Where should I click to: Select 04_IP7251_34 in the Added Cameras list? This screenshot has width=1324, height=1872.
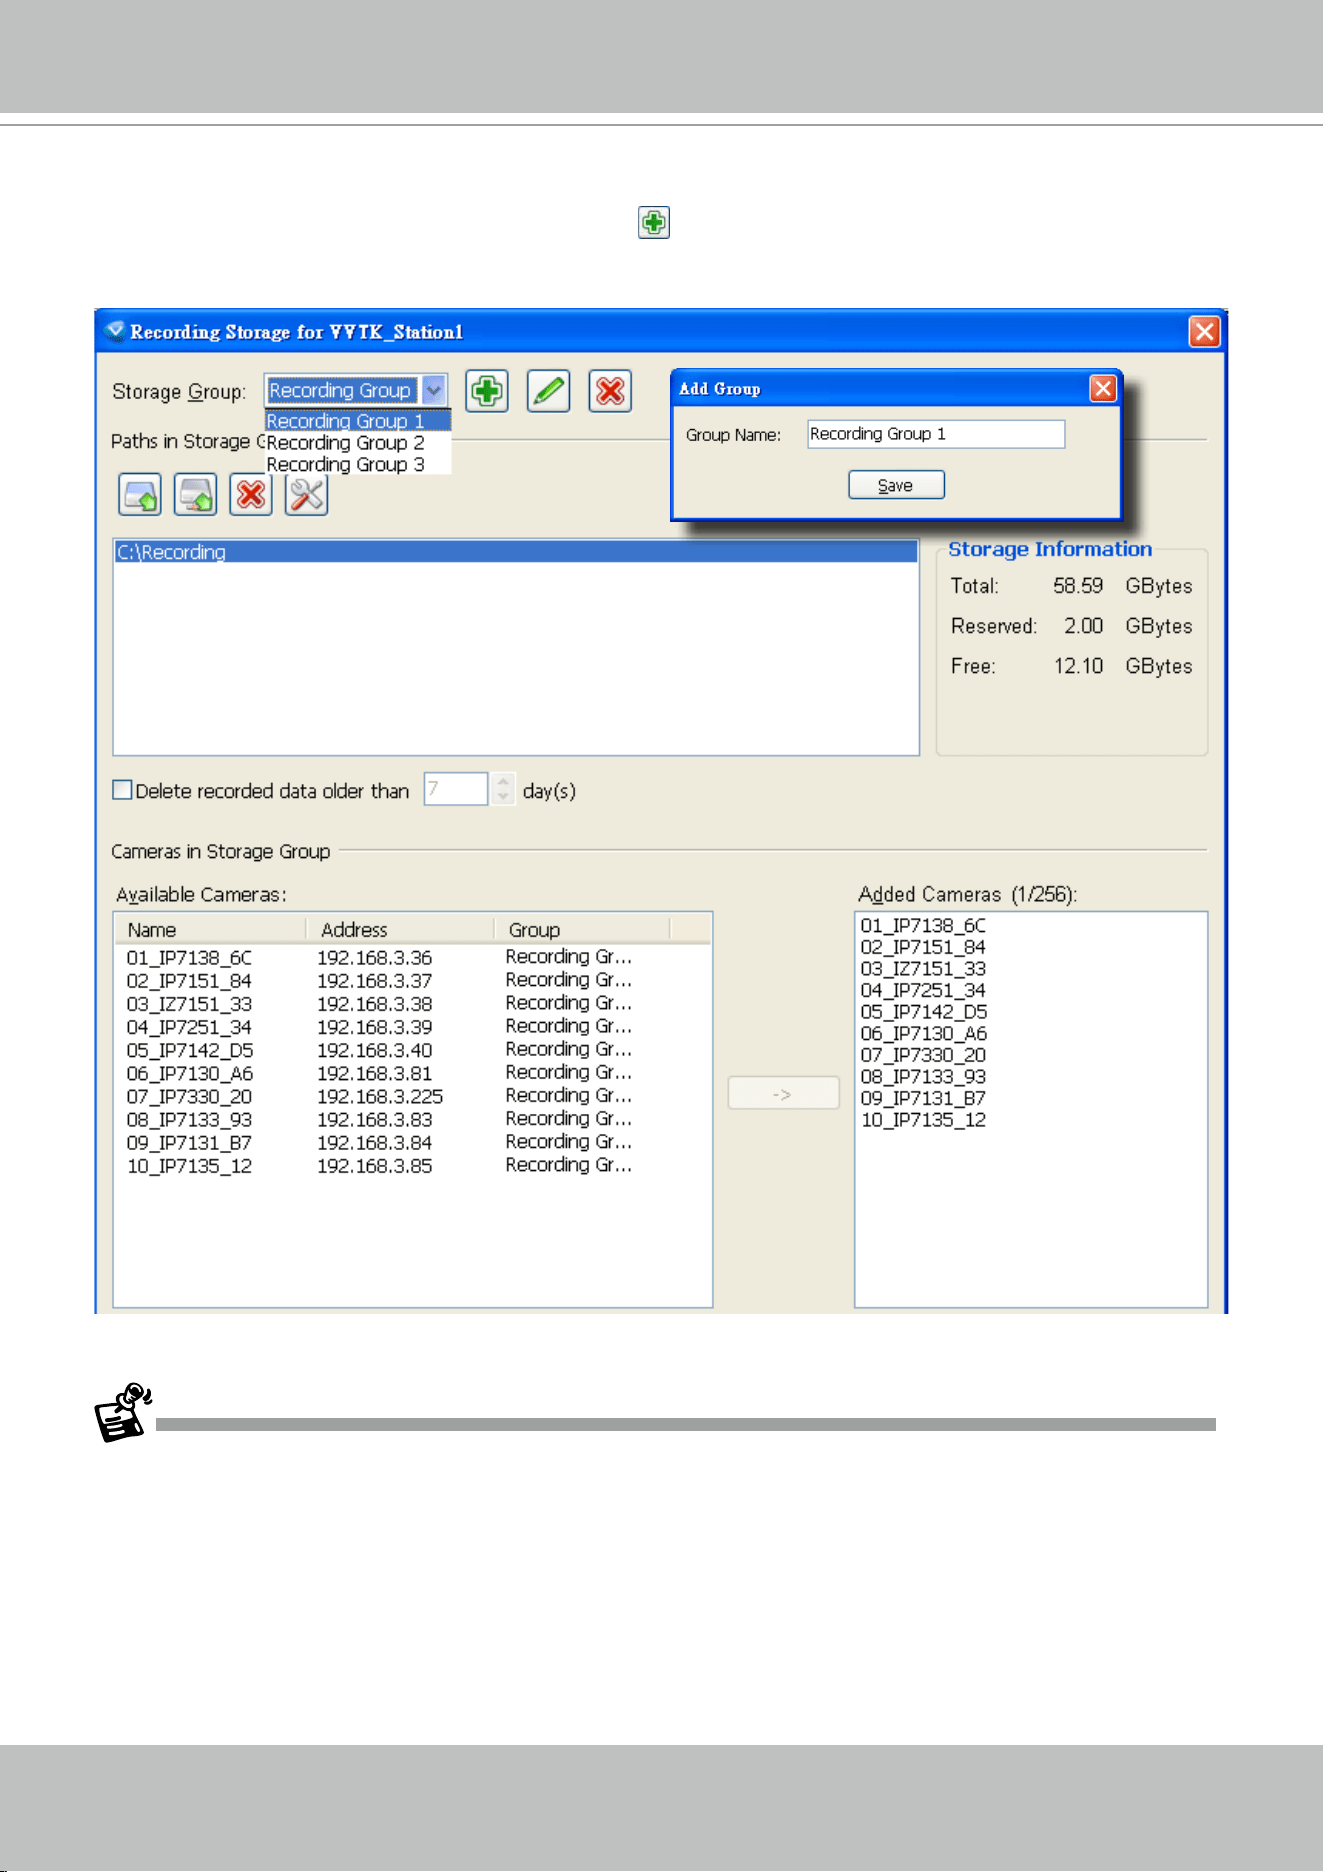click(x=923, y=991)
